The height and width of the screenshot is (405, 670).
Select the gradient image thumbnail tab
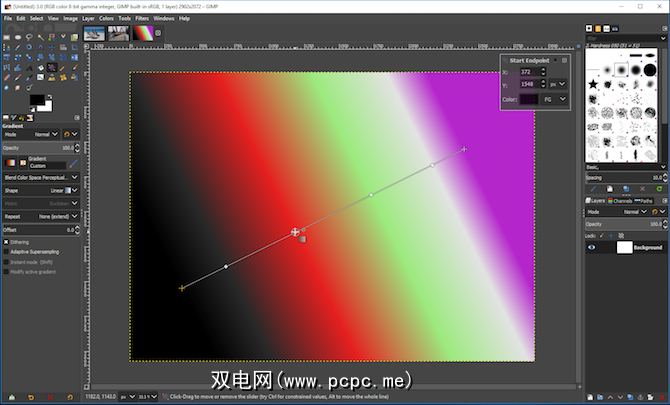tap(146, 33)
